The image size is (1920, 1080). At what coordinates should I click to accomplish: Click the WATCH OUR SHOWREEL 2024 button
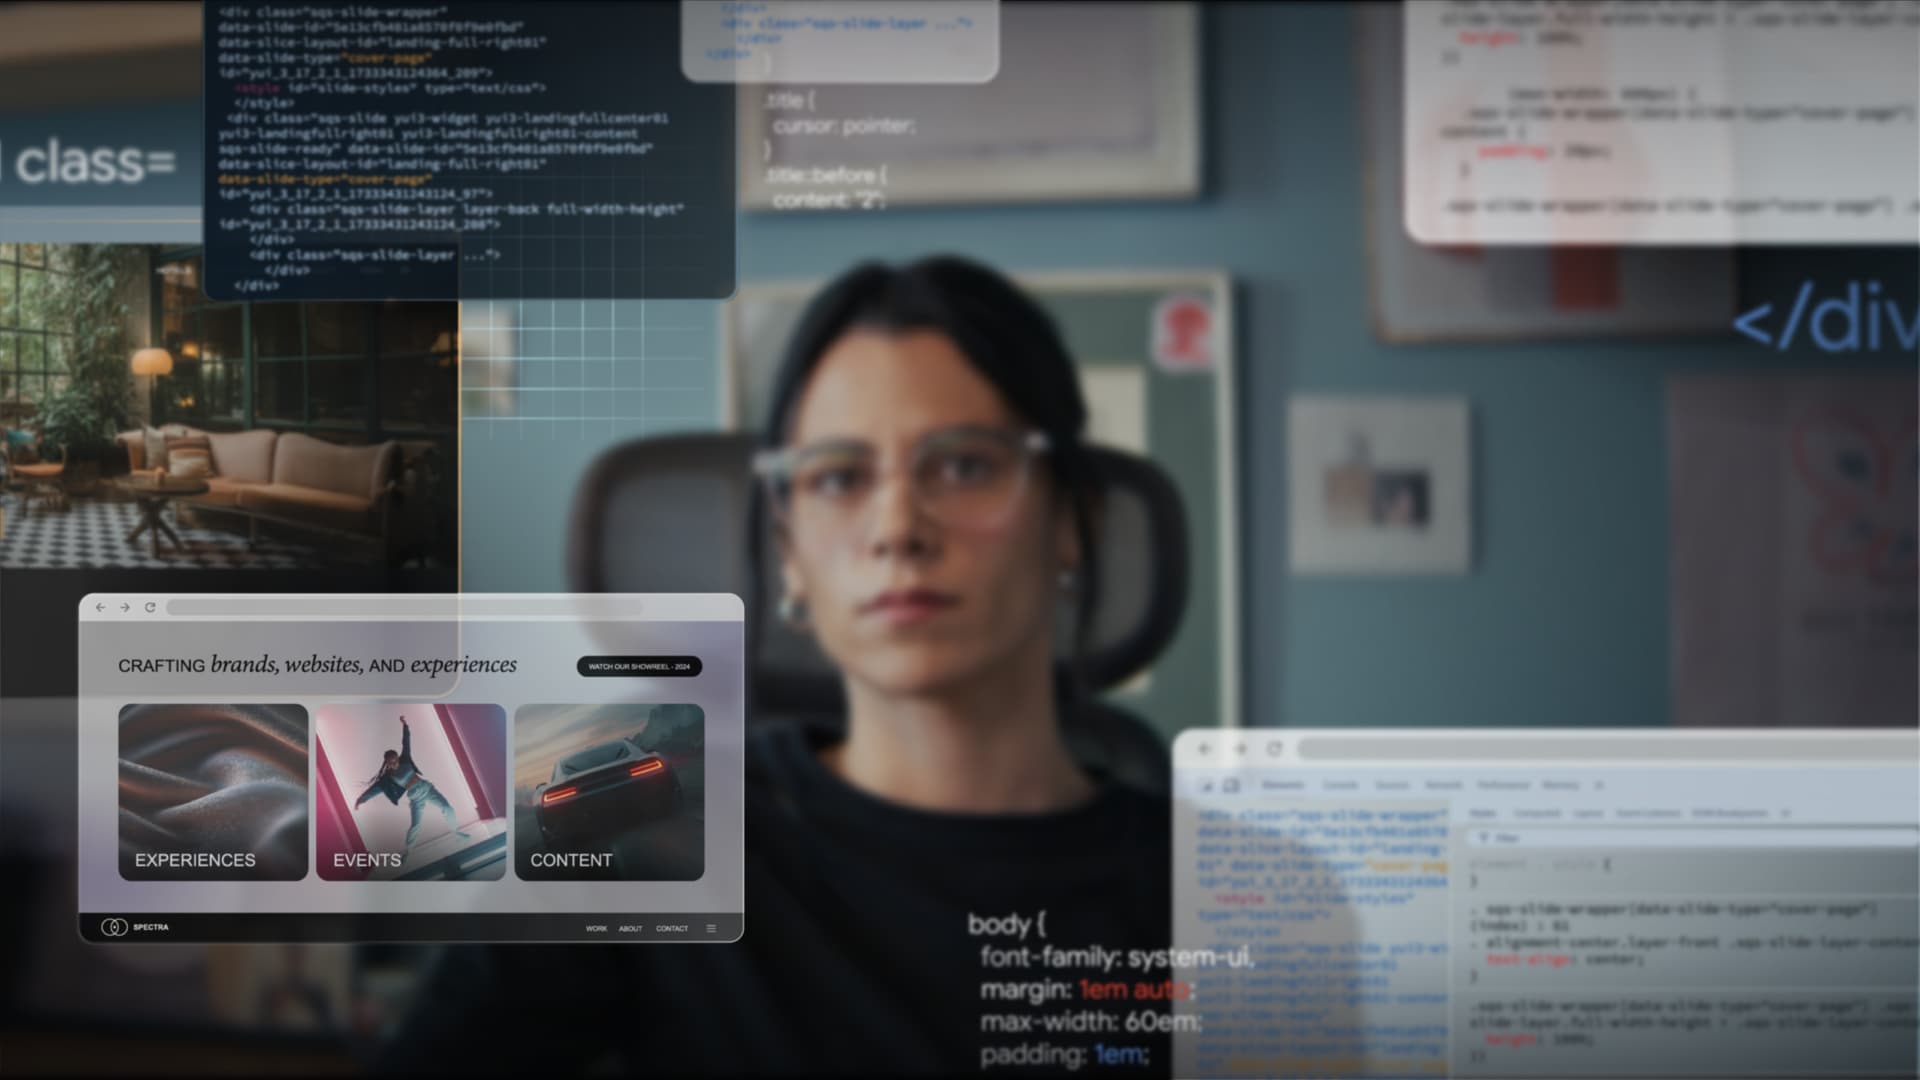638,666
